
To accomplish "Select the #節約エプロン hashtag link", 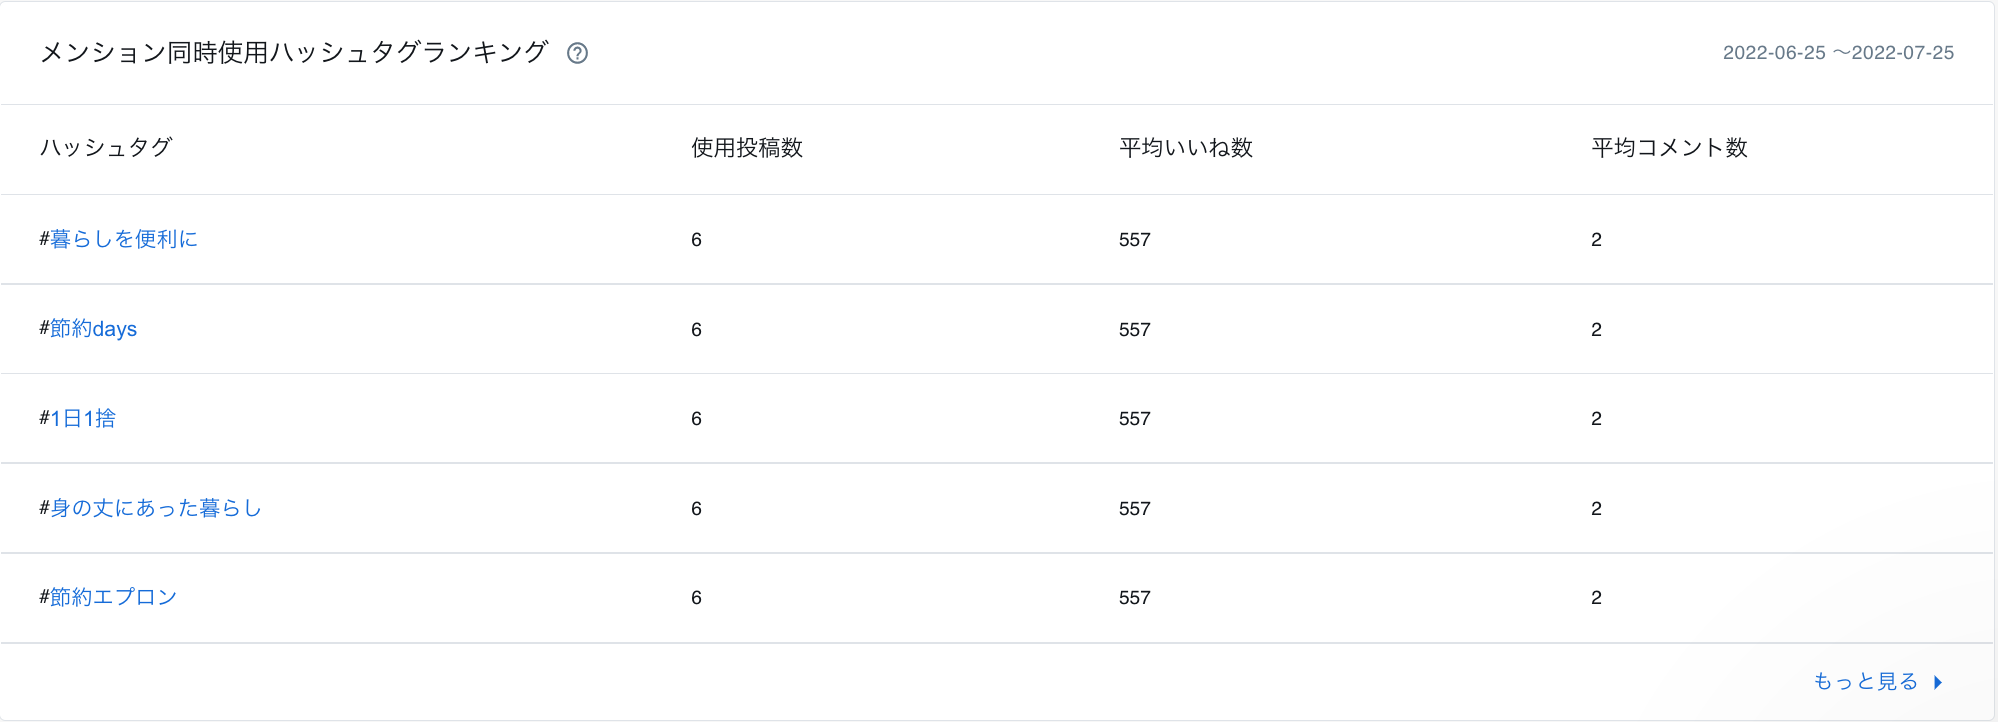I will pos(108,597).
